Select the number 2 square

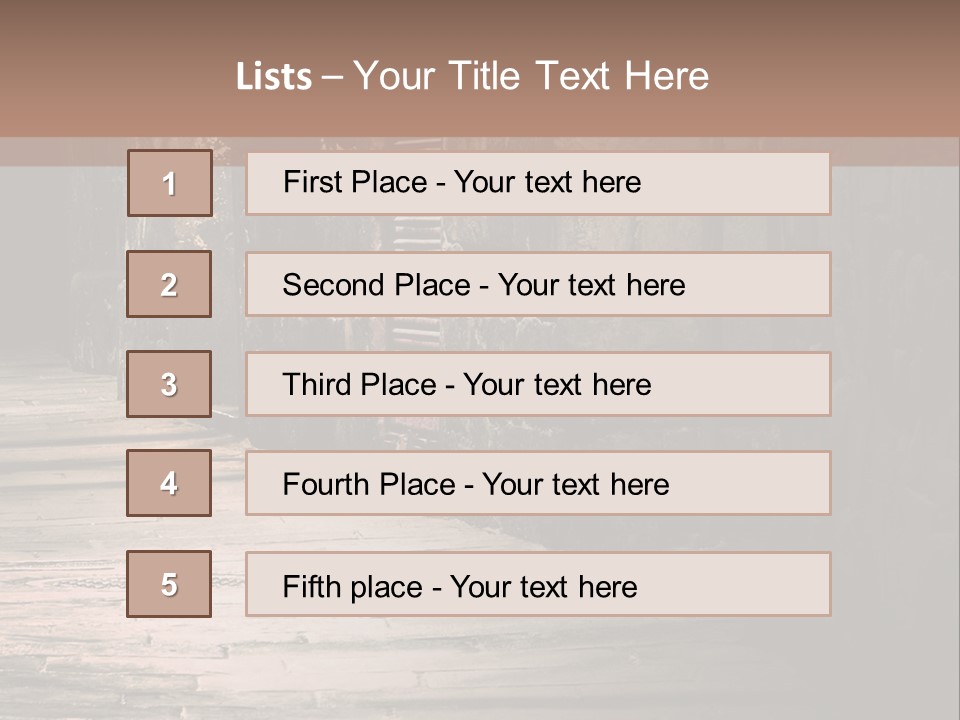(169, 284)
